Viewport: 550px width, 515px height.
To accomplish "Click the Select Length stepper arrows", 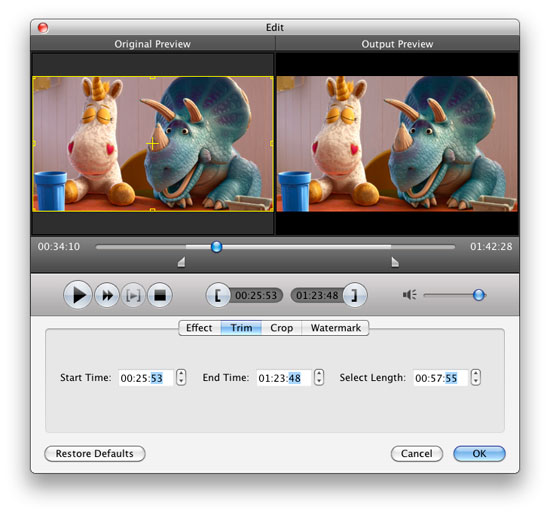I will click(476, 377).
